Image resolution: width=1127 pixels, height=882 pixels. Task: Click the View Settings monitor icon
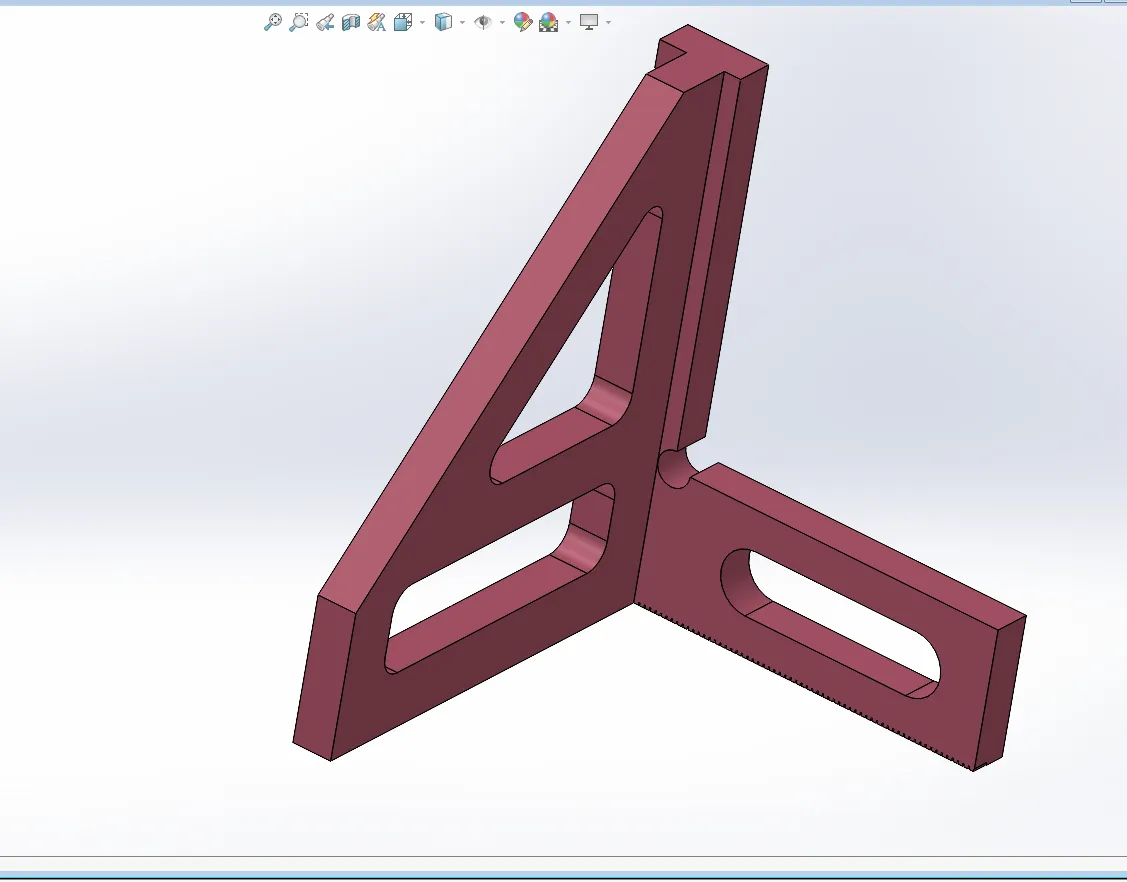click(x=590, y=22)
